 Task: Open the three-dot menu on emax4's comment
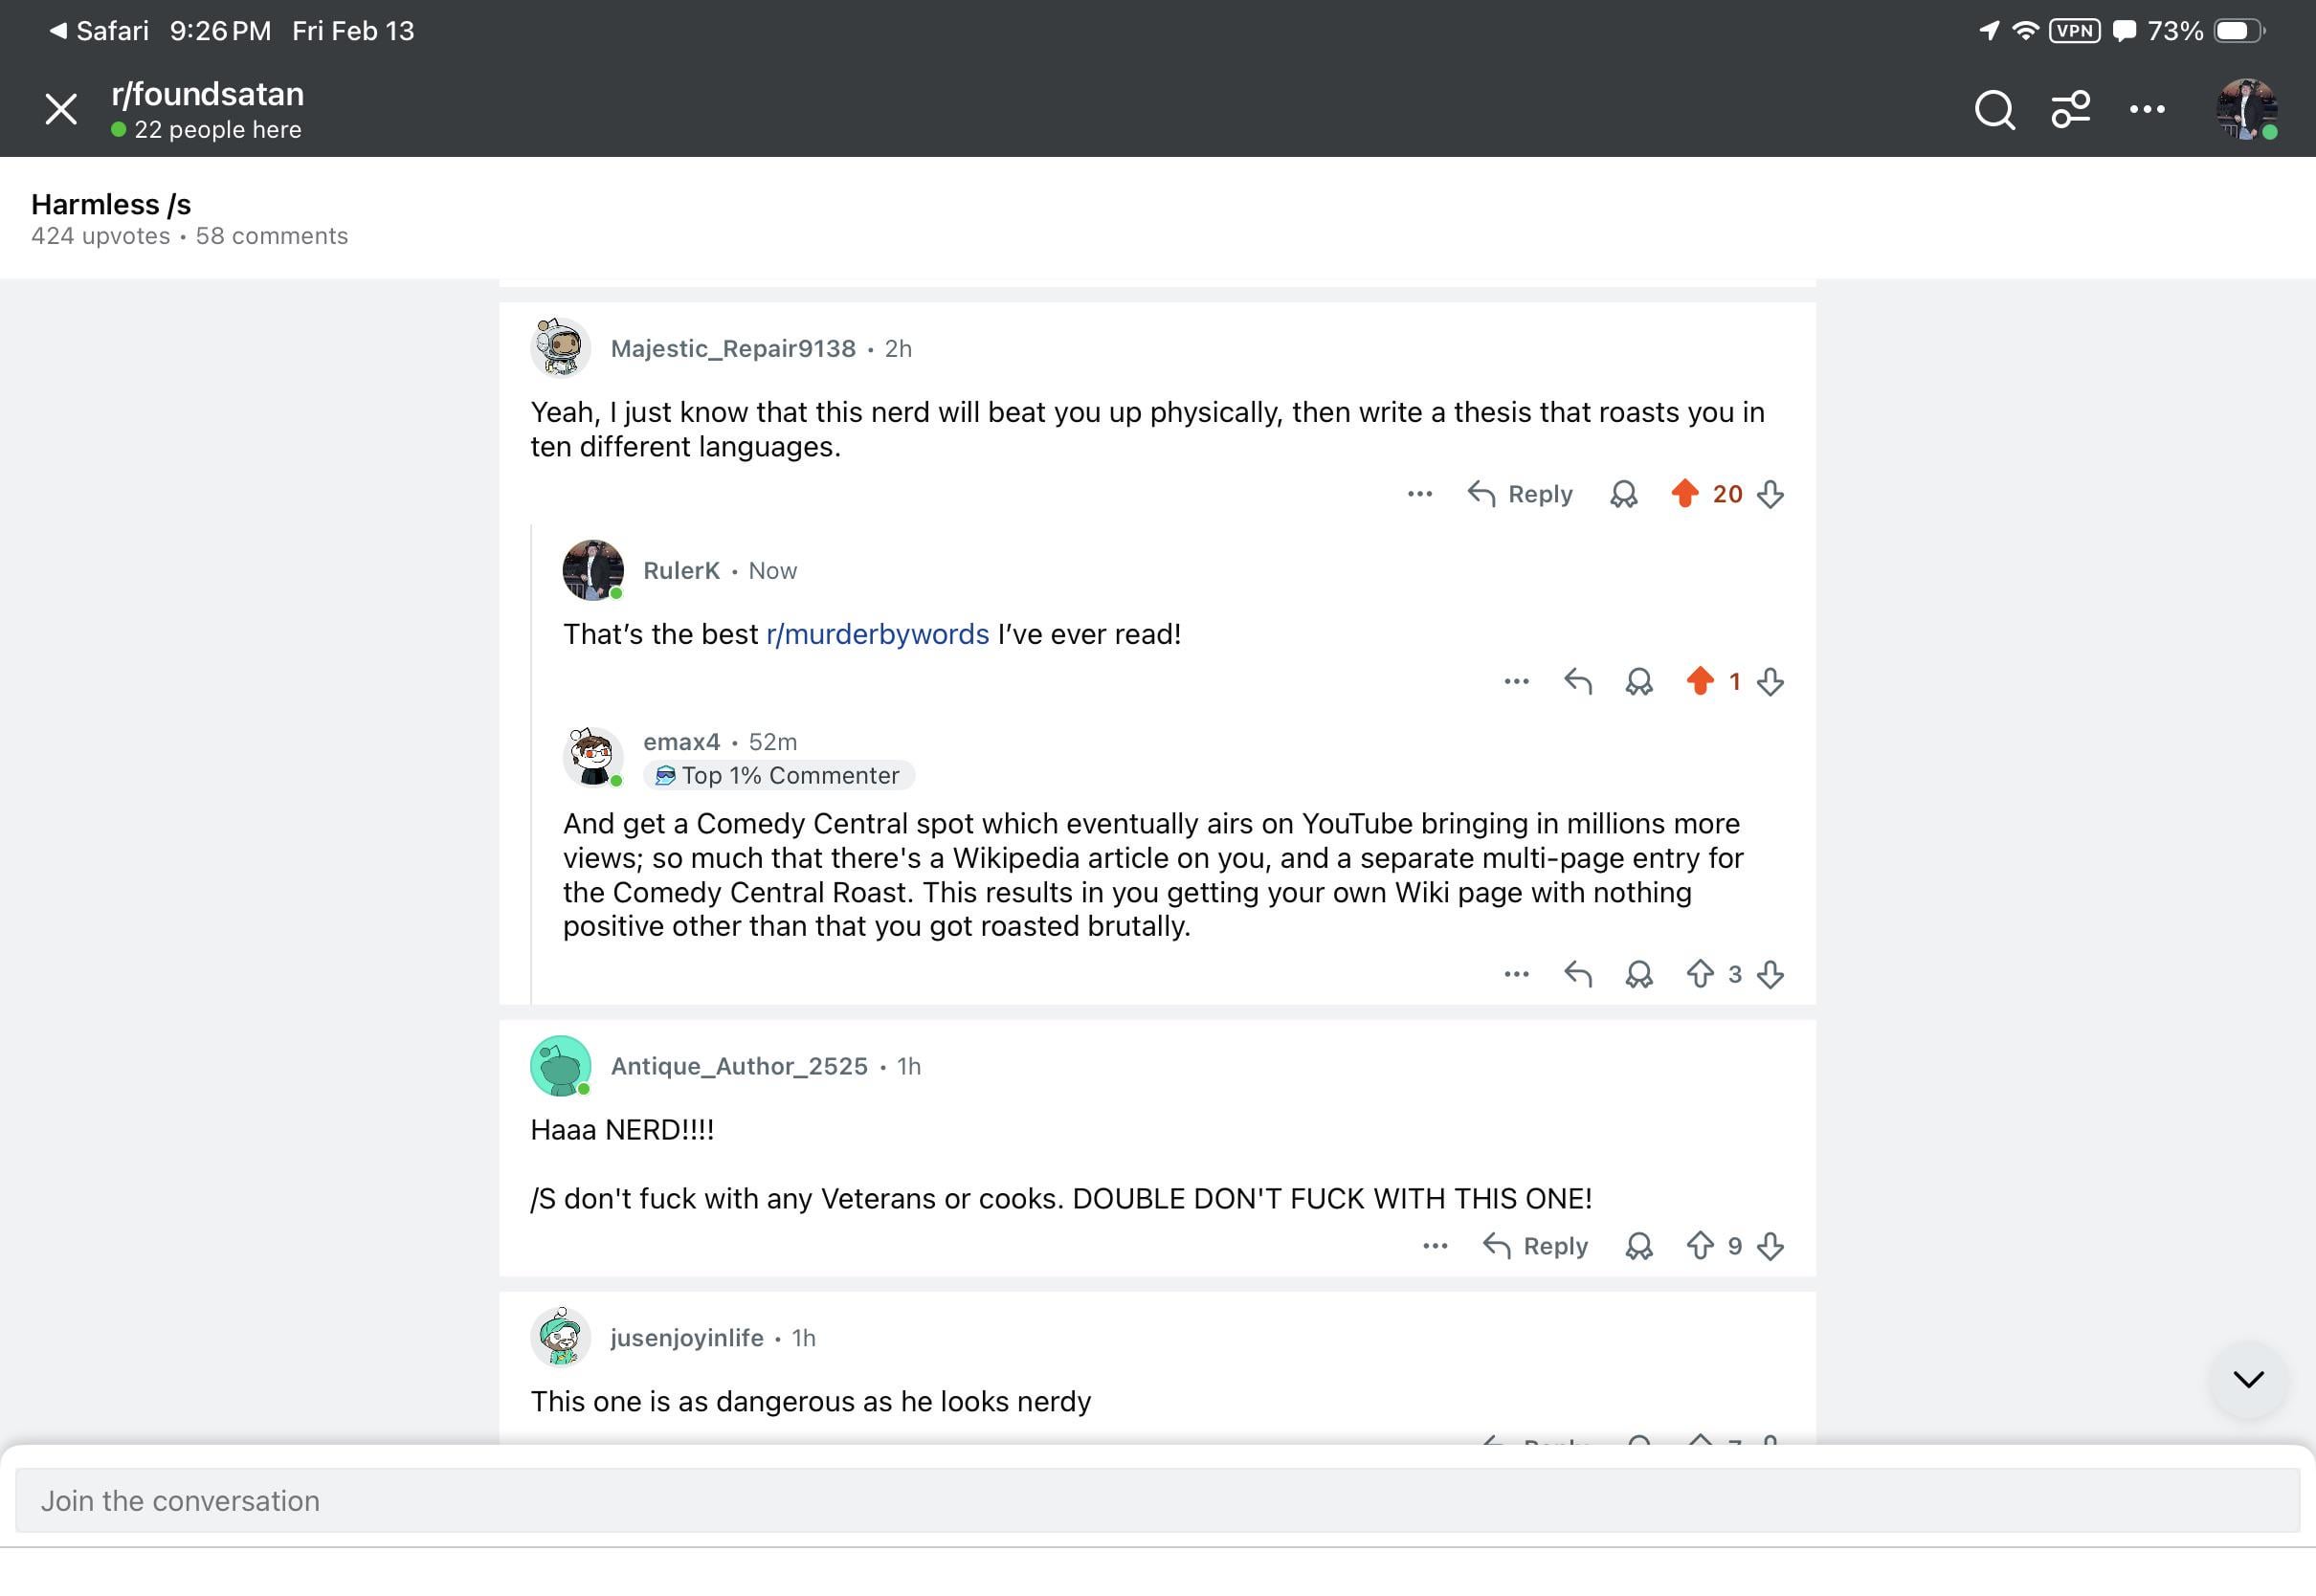coord(1516,974)
